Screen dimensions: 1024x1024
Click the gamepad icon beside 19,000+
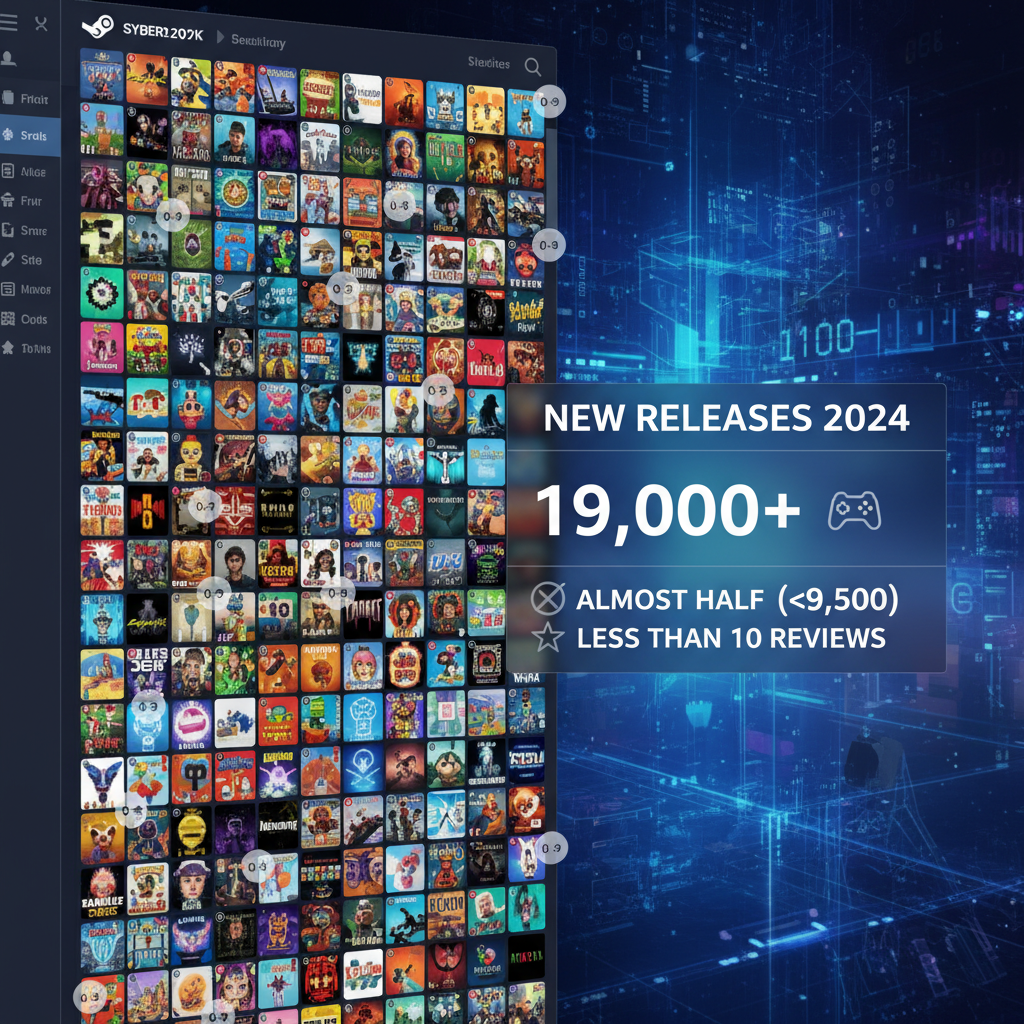(x=854, y=512)
